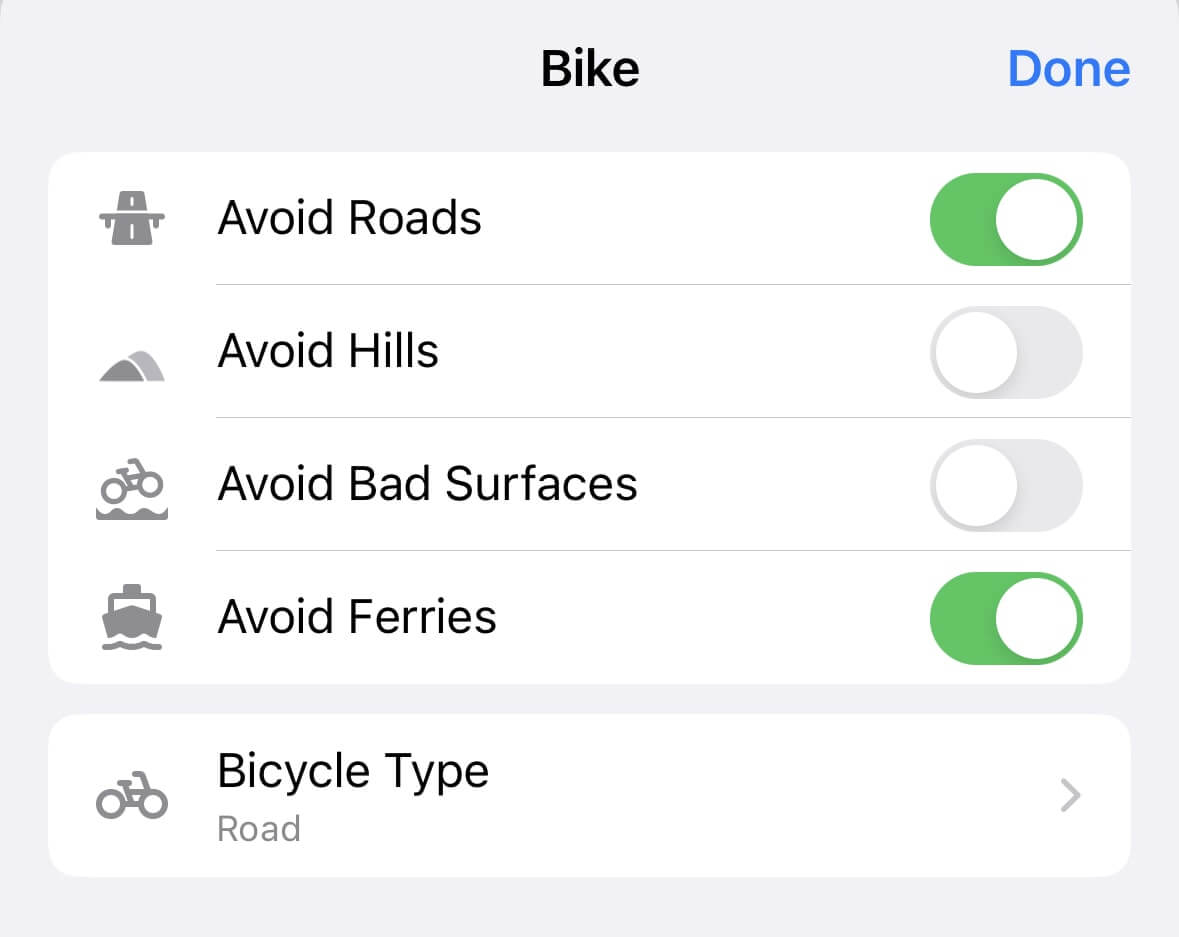Select the Road bicycle type label

(259, 827)
